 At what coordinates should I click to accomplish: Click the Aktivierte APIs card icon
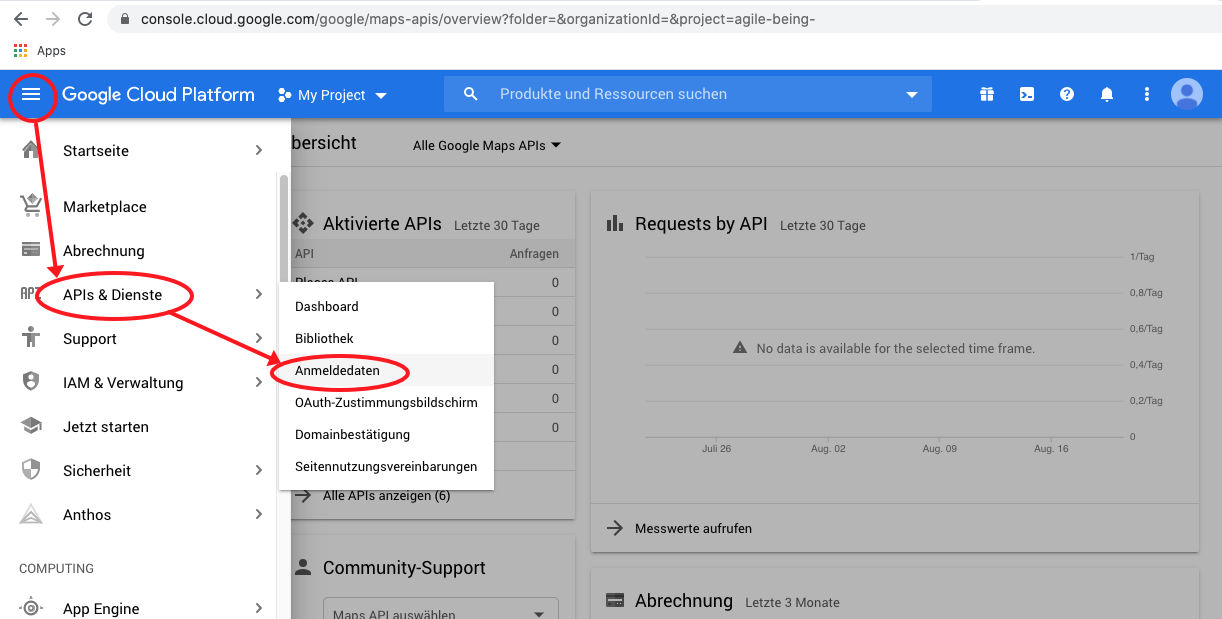point(302,223)
